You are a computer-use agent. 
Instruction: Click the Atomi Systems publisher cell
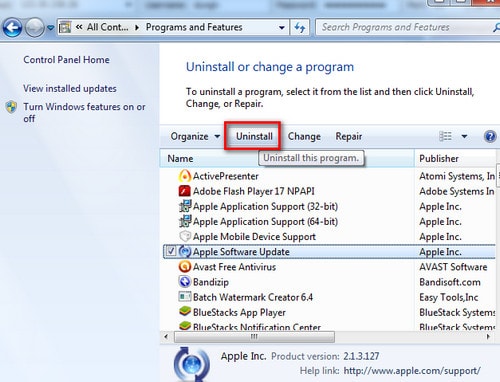[x=457, y=176]
